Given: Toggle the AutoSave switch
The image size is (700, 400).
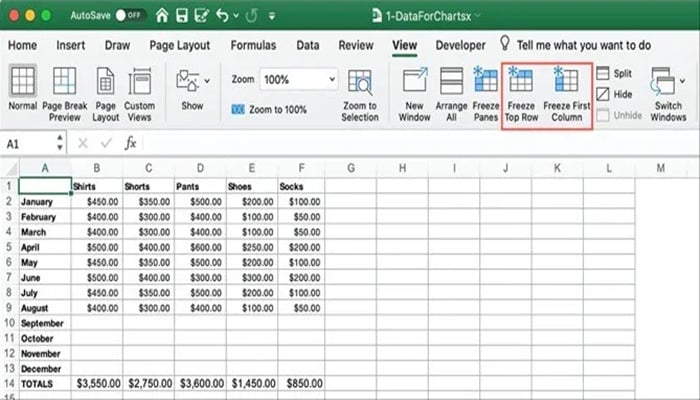Looking at the screenshot, I should (130, 15).
